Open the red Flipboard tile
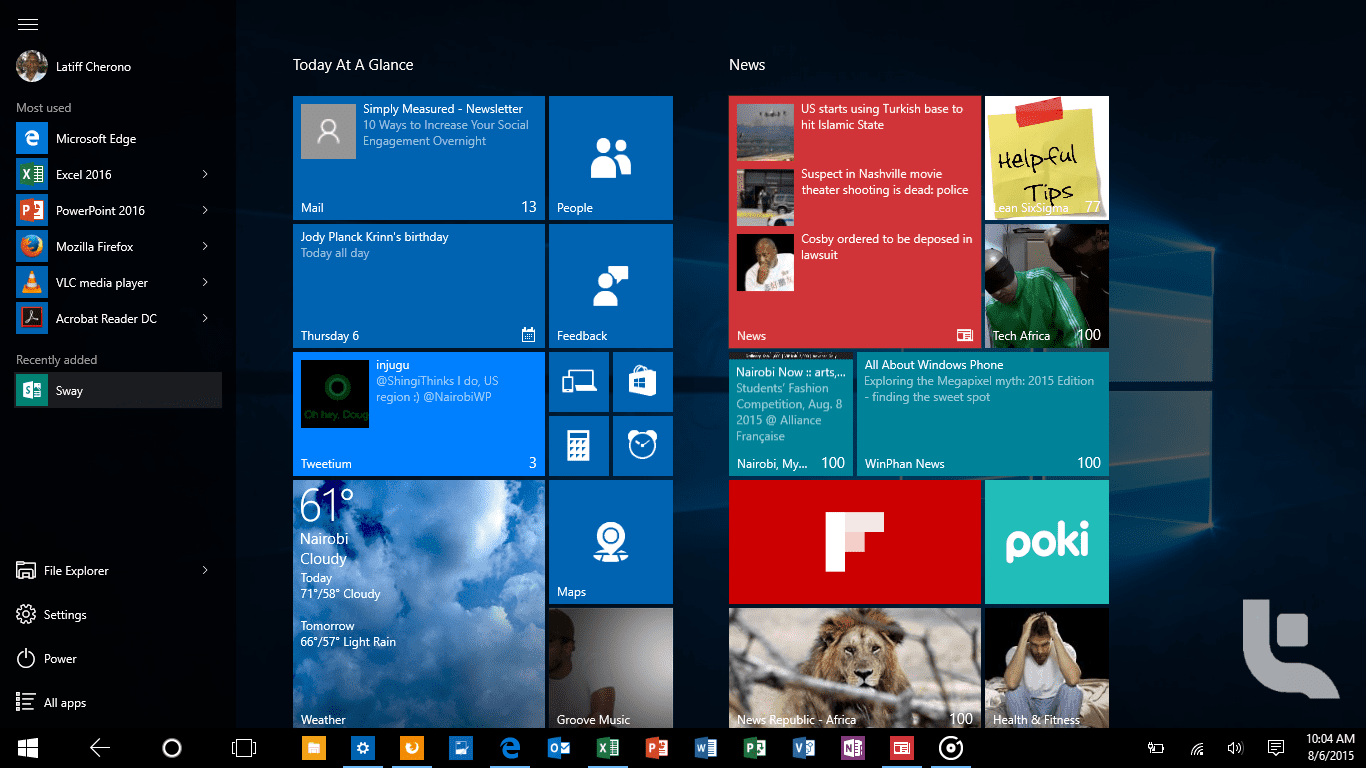Screen dimensions: 1366x768 pos(855,542)
